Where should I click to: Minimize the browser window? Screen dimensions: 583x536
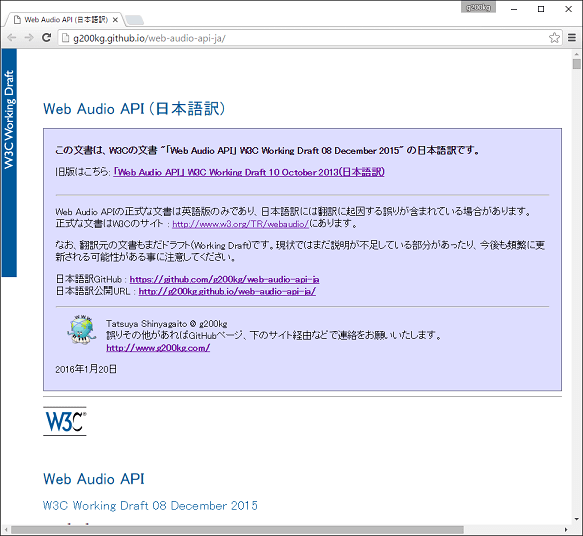click(514, 9)
